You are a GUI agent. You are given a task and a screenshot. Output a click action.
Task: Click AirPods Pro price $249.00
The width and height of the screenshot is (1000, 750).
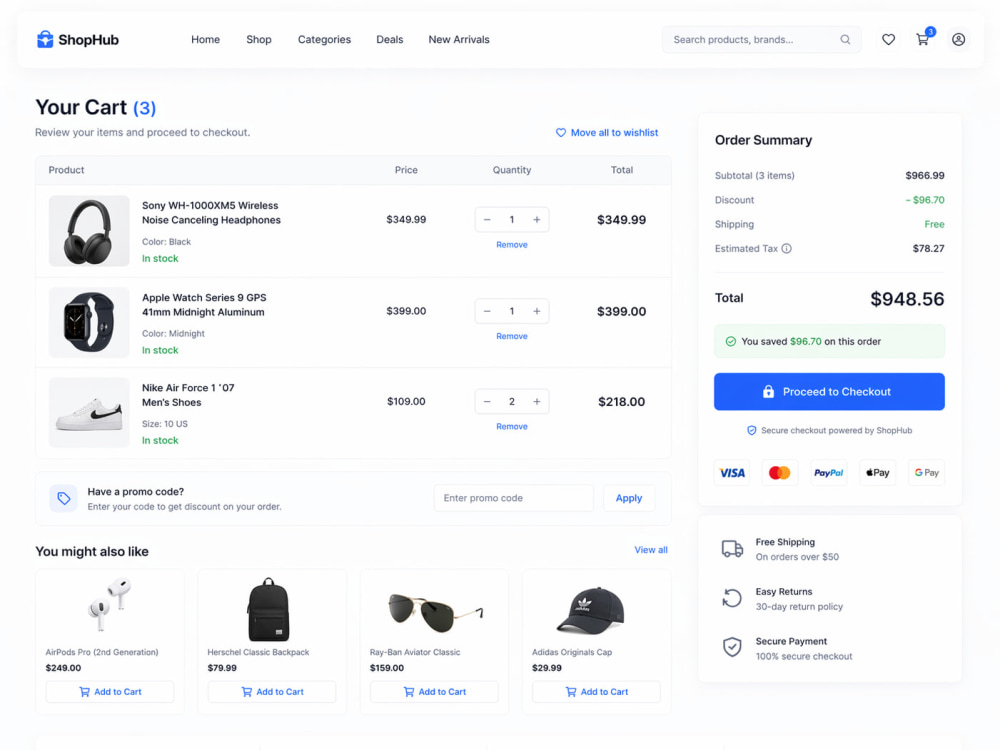pos(63,668)
